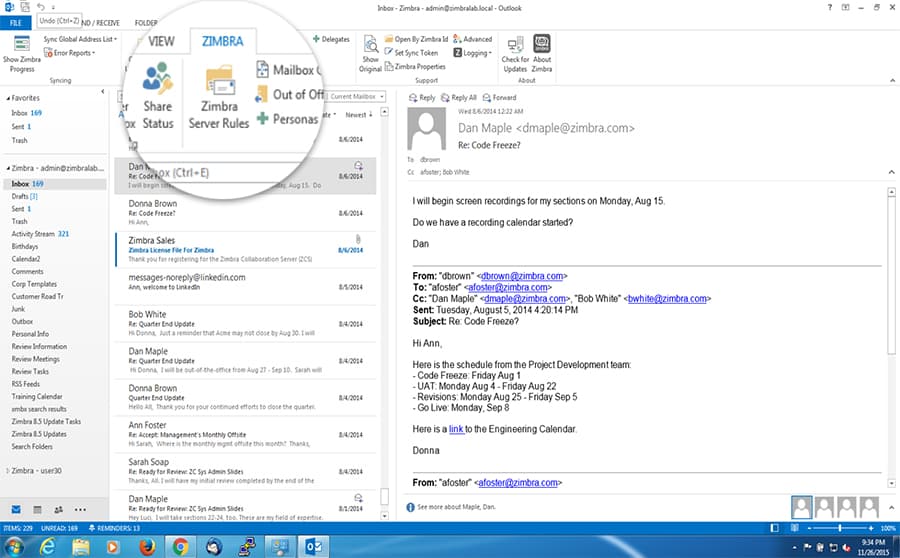
Task: Open more navigation options ellipsis
Action: 80,509
